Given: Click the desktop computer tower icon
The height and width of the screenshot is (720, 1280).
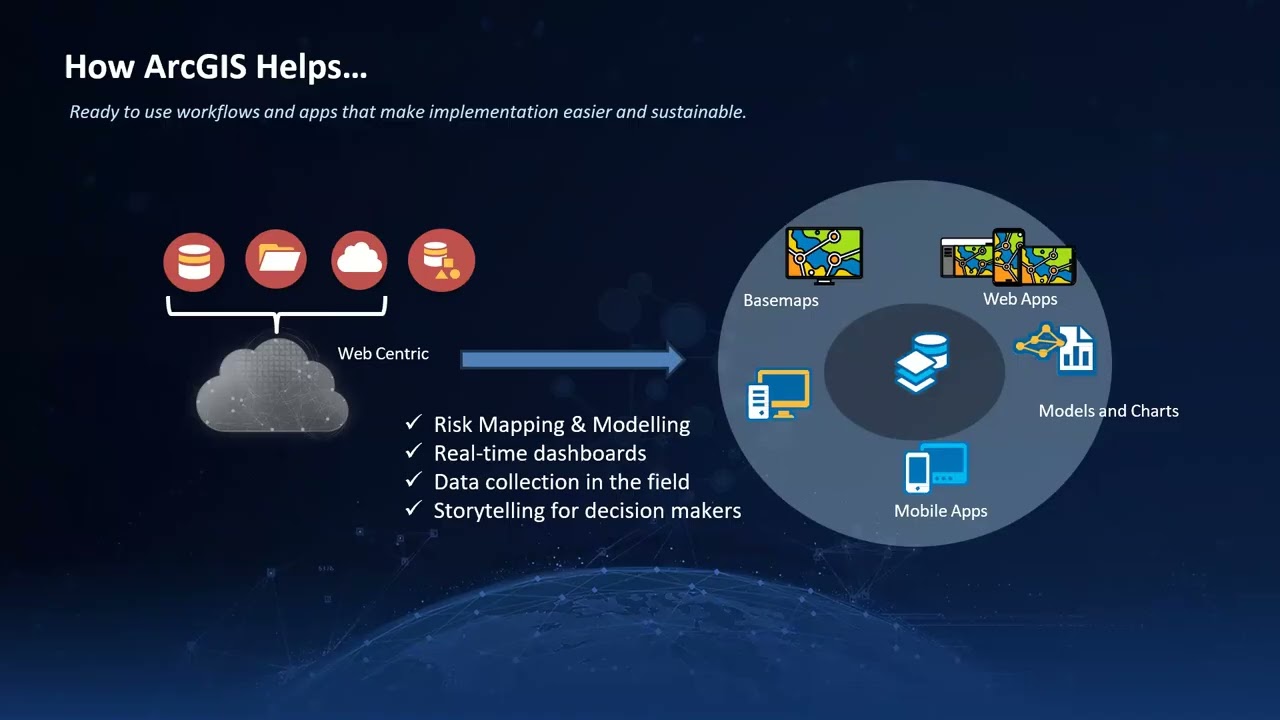Looking at the screenshot, I should (778, 394).
